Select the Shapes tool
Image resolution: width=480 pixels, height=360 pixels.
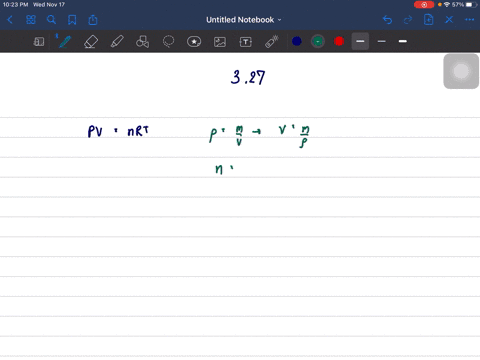click(x=142, y=42)
